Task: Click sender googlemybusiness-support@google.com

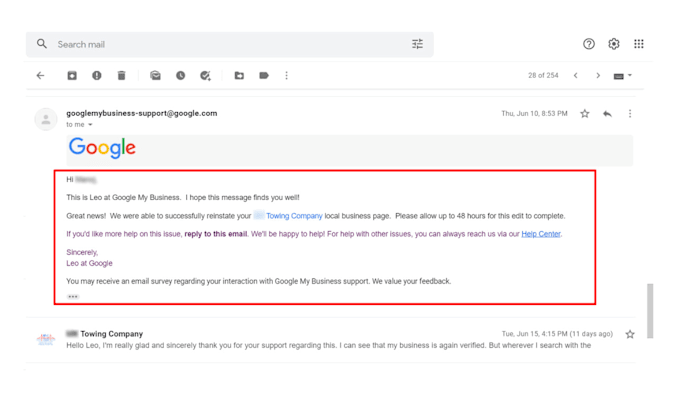Action: tap(142, 113)
